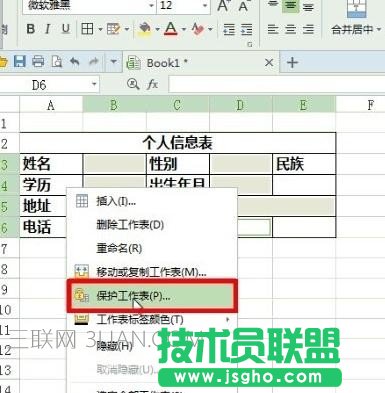Center text horizontally
385x393 pixels.
[291, 29]
